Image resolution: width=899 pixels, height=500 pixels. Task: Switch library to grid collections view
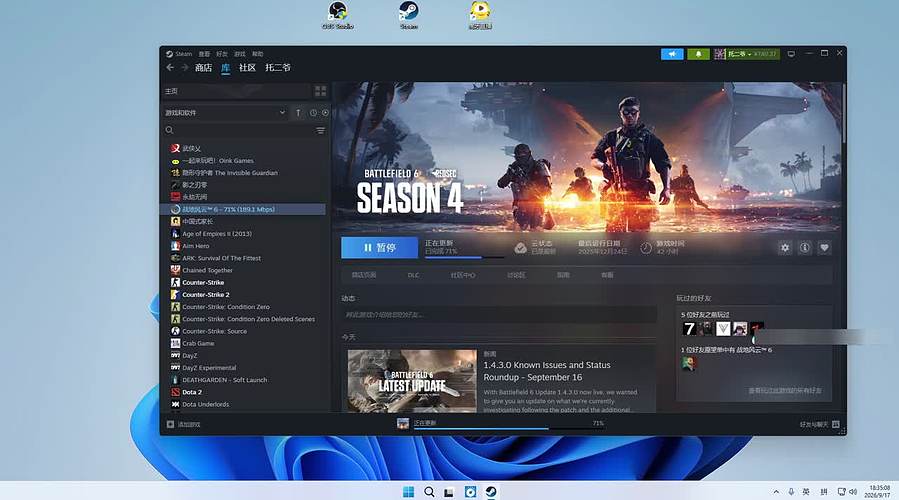point(320,91)
